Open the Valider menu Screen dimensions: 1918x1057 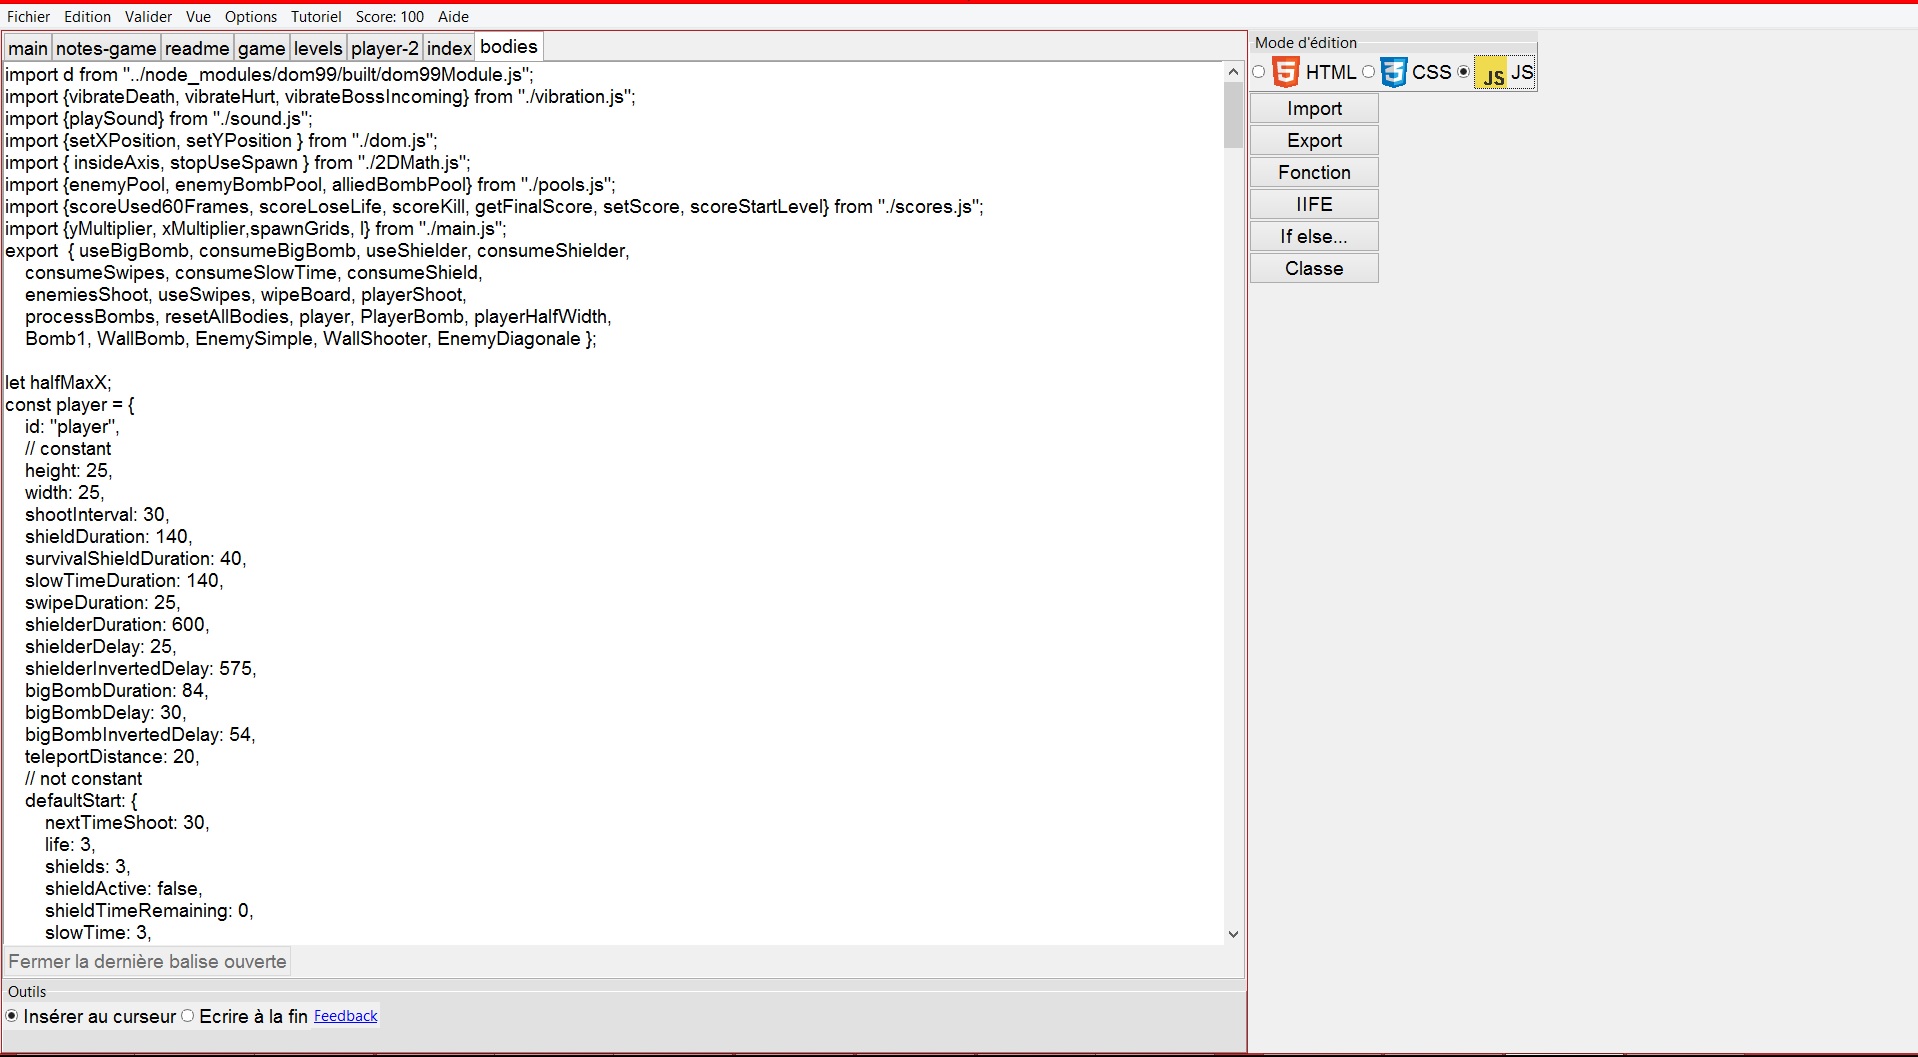149,16
